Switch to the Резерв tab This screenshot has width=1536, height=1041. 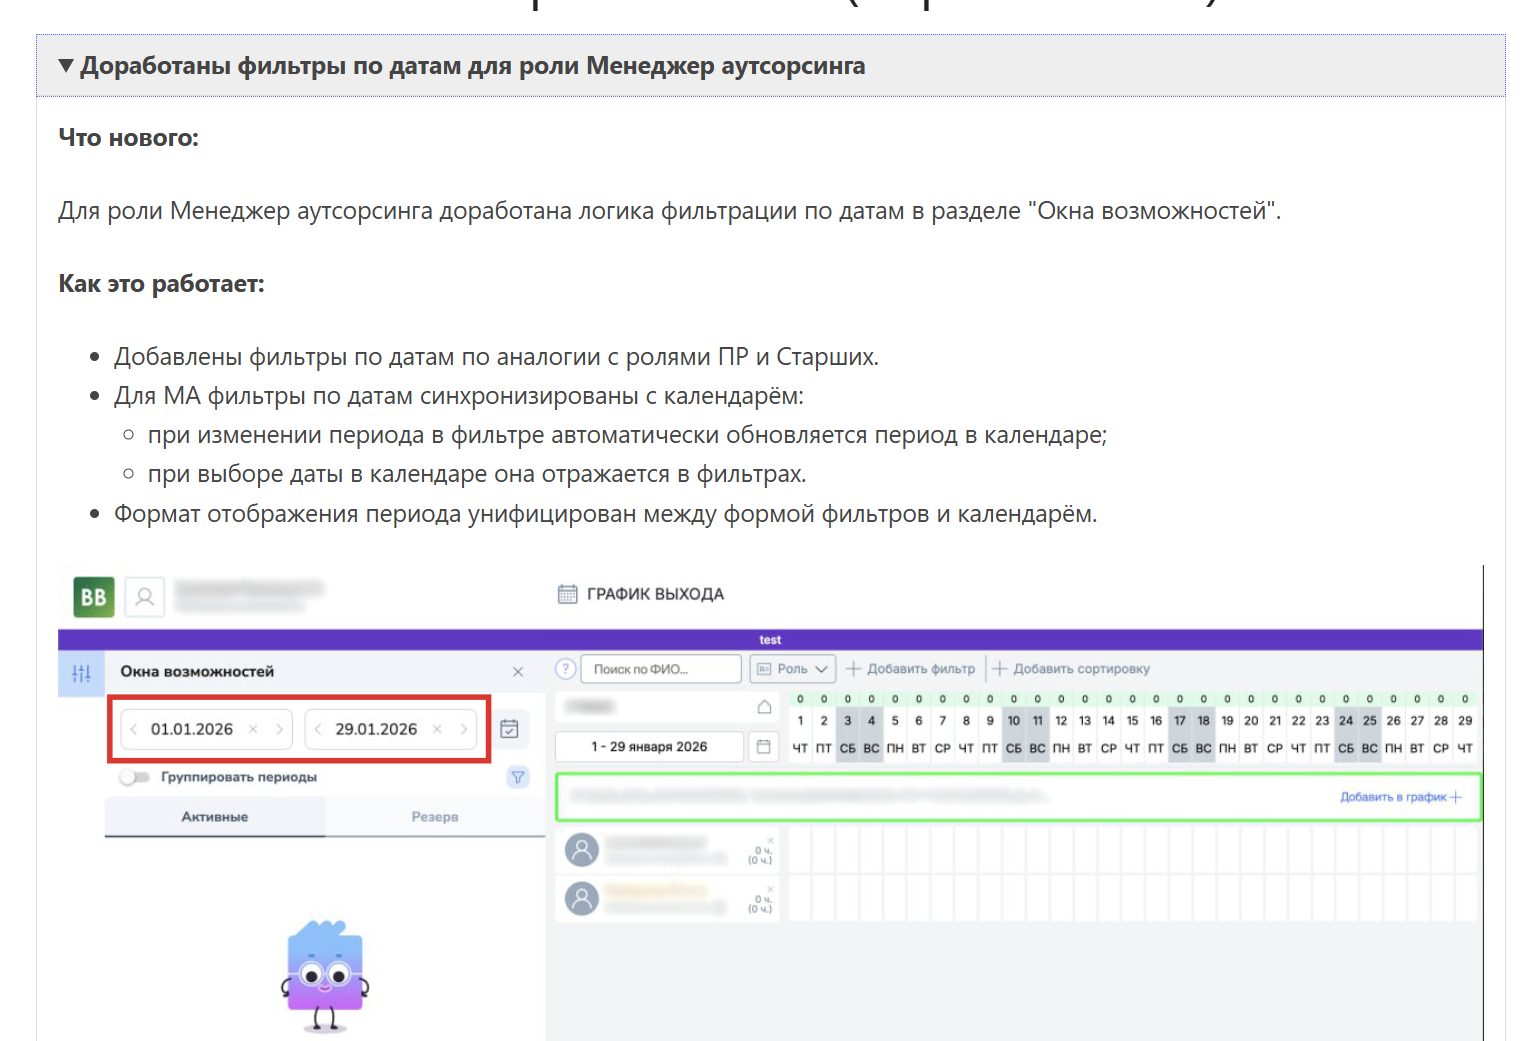pos(434,817)
